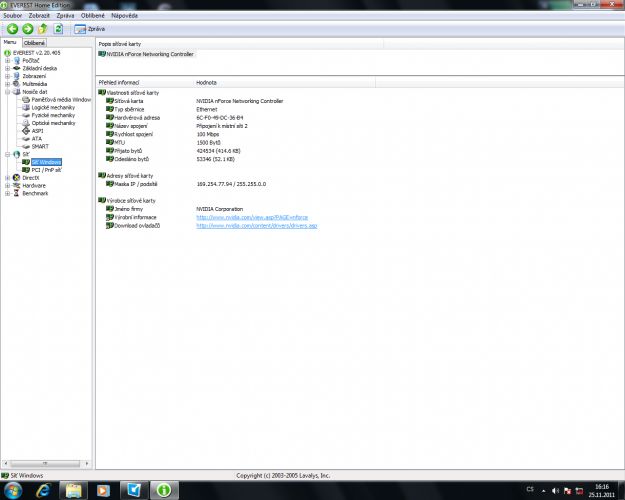Image resolution: width=625 pixels, height=500 pixels.
Task: Select the Základní deska motherboard icon
Action: pos(17,68)
